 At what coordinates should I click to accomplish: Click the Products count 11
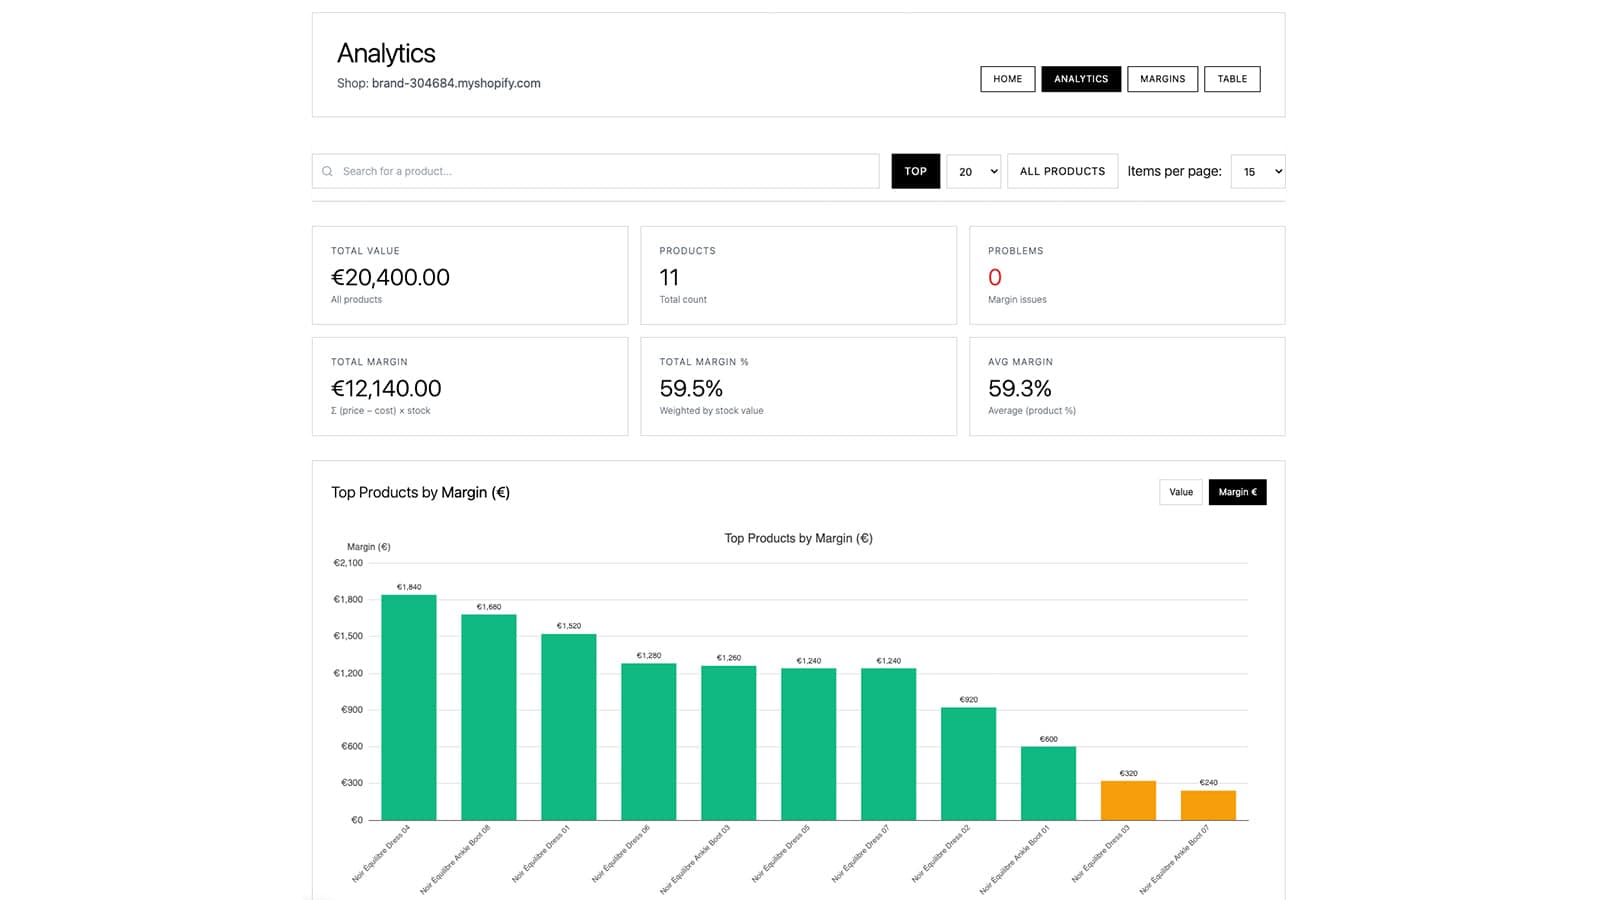669,277
